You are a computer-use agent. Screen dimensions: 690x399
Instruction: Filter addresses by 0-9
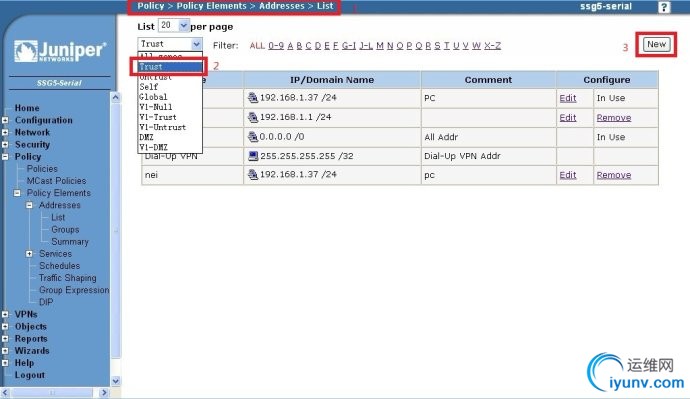click(x=276, y=45)
